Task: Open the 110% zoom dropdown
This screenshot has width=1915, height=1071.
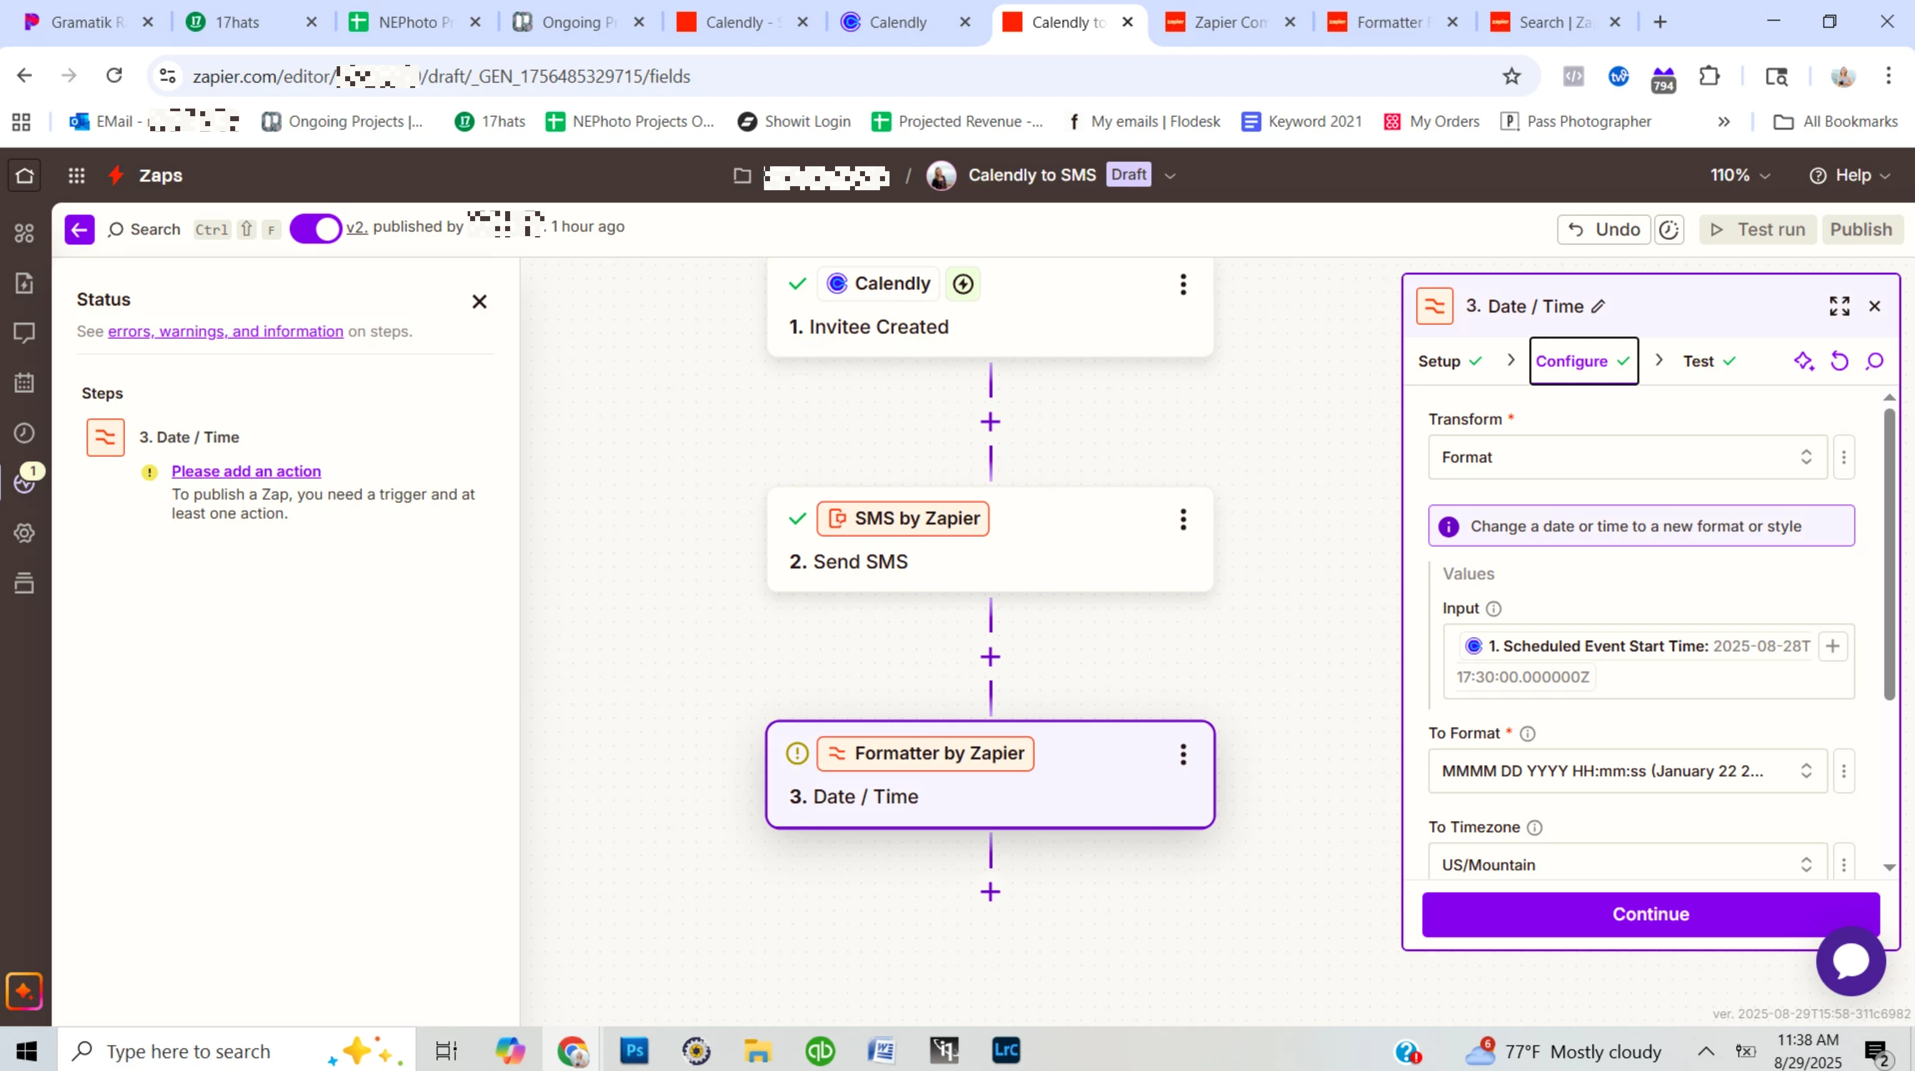Action: point(1740,175)
